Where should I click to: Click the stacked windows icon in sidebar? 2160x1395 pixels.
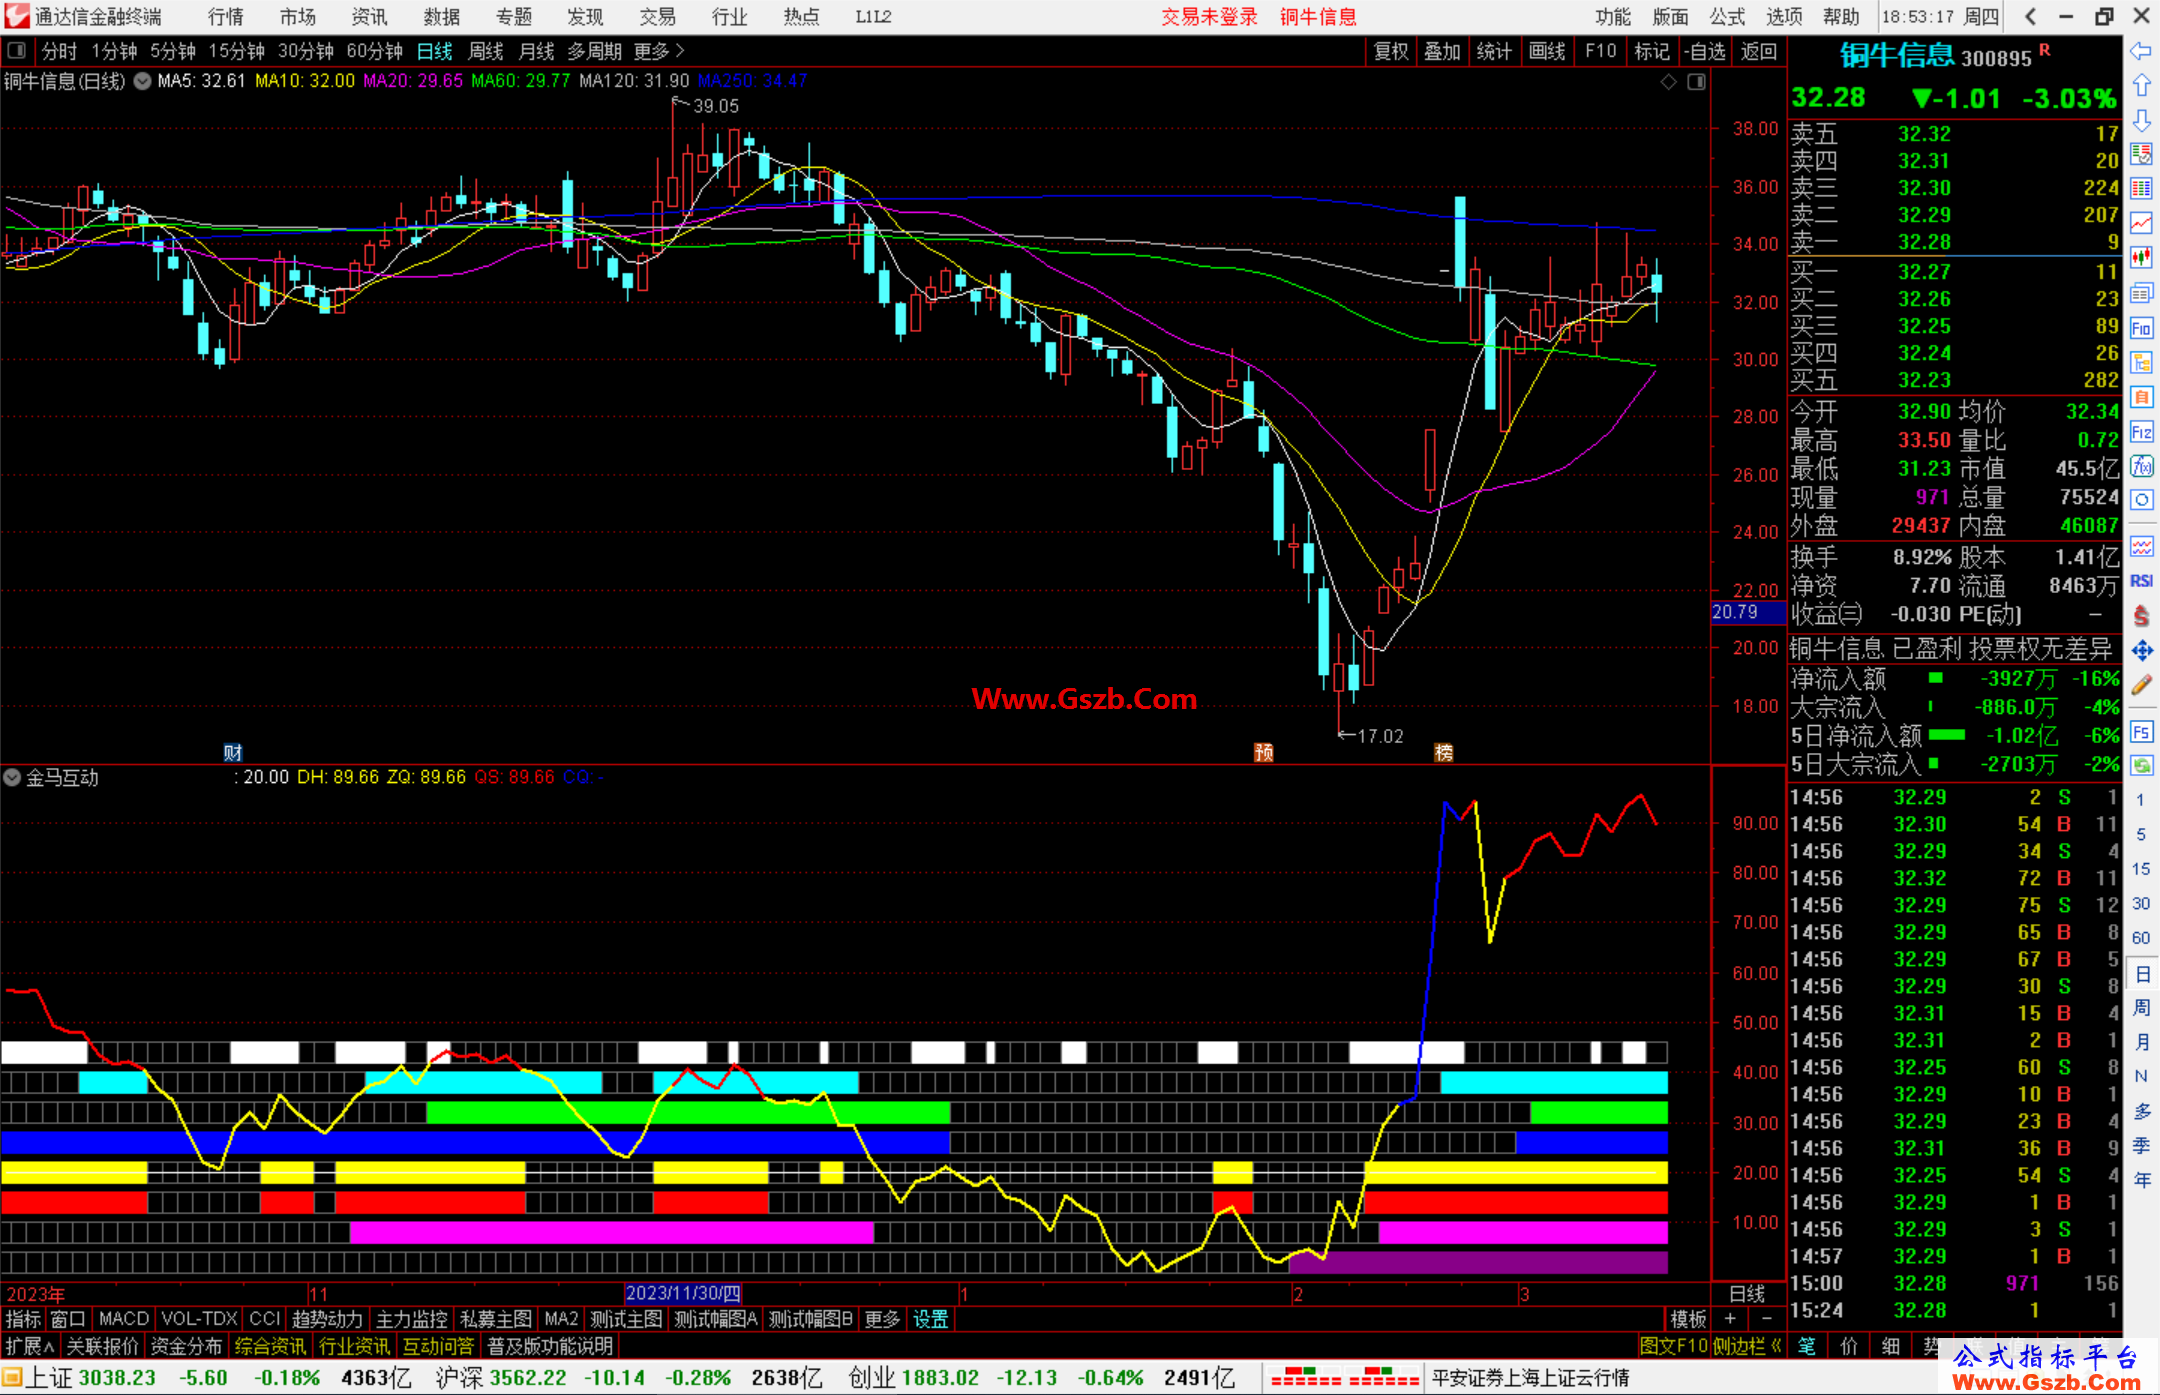point(2141,293)
